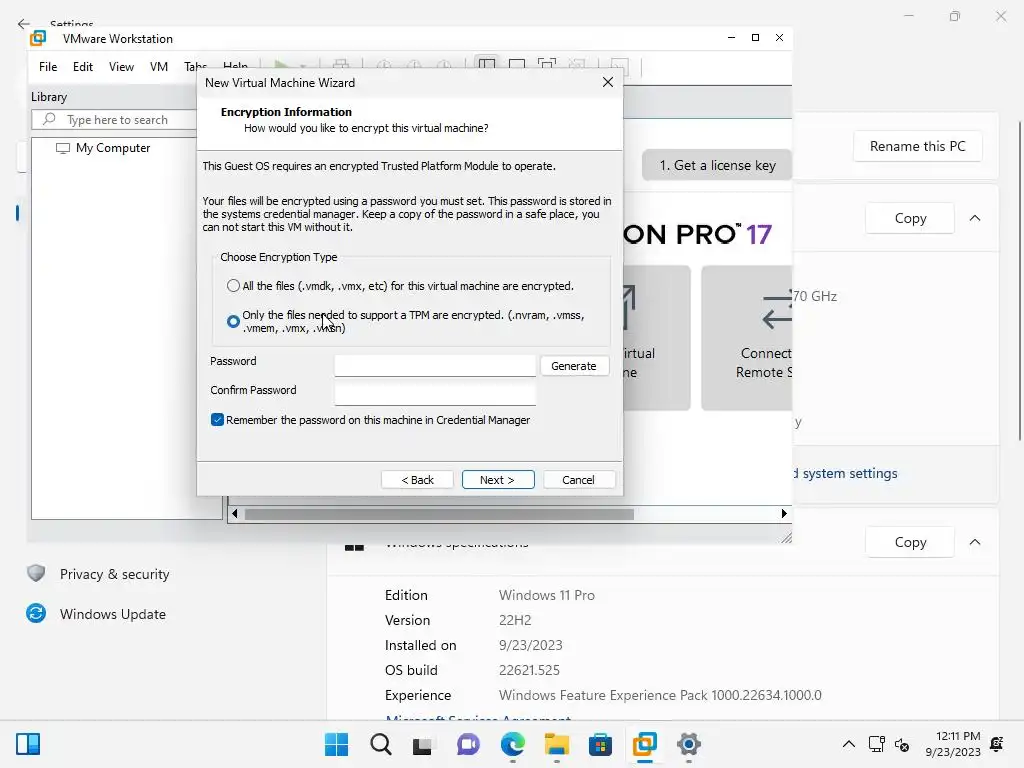Viewport: 1024px width, 768px height.
Task: Open Microsoft Store from the taskbar
Action: 600,744
